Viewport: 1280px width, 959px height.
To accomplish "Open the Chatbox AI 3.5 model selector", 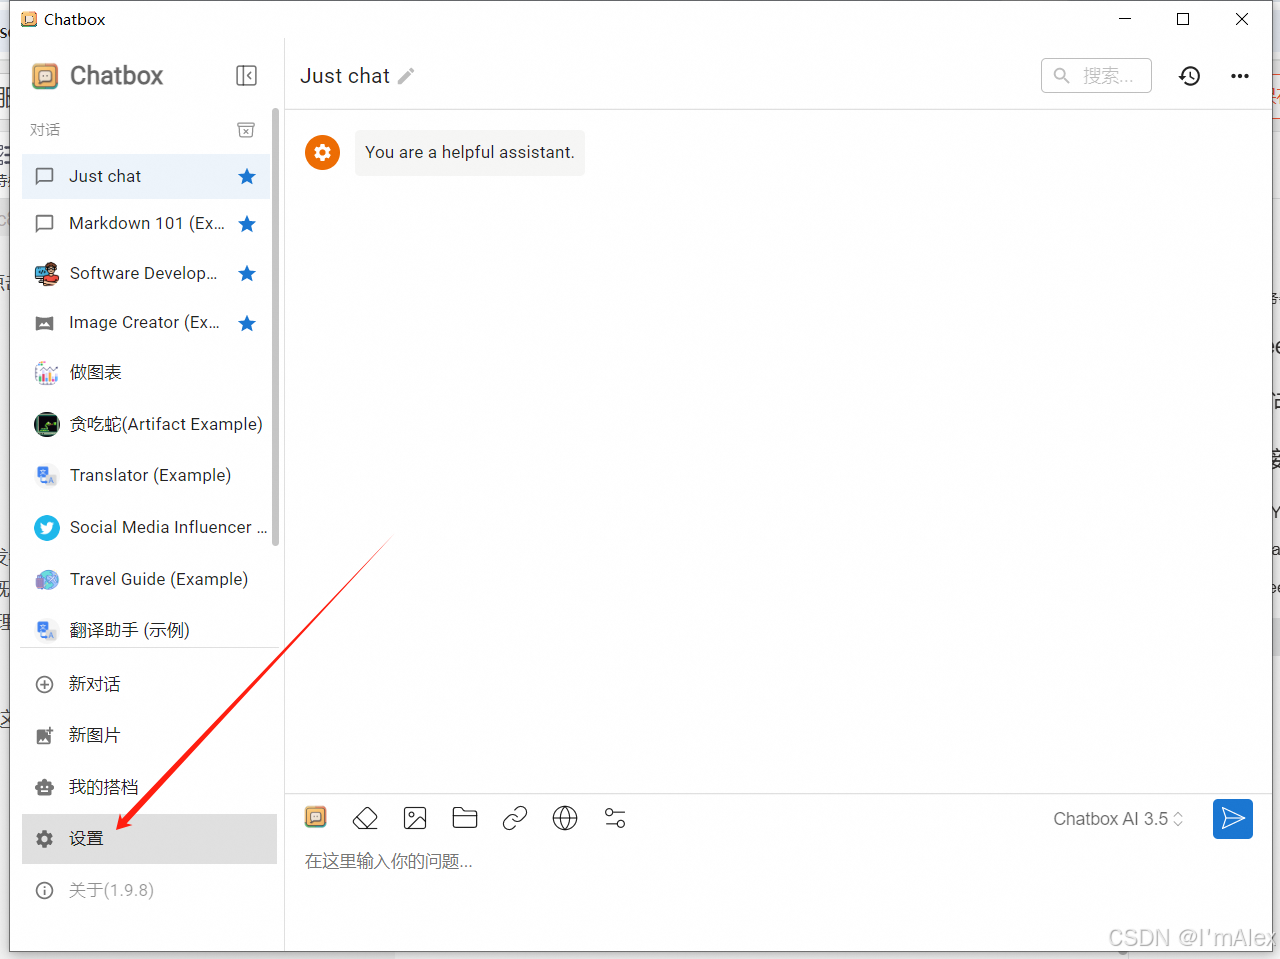I will 1118,819.
